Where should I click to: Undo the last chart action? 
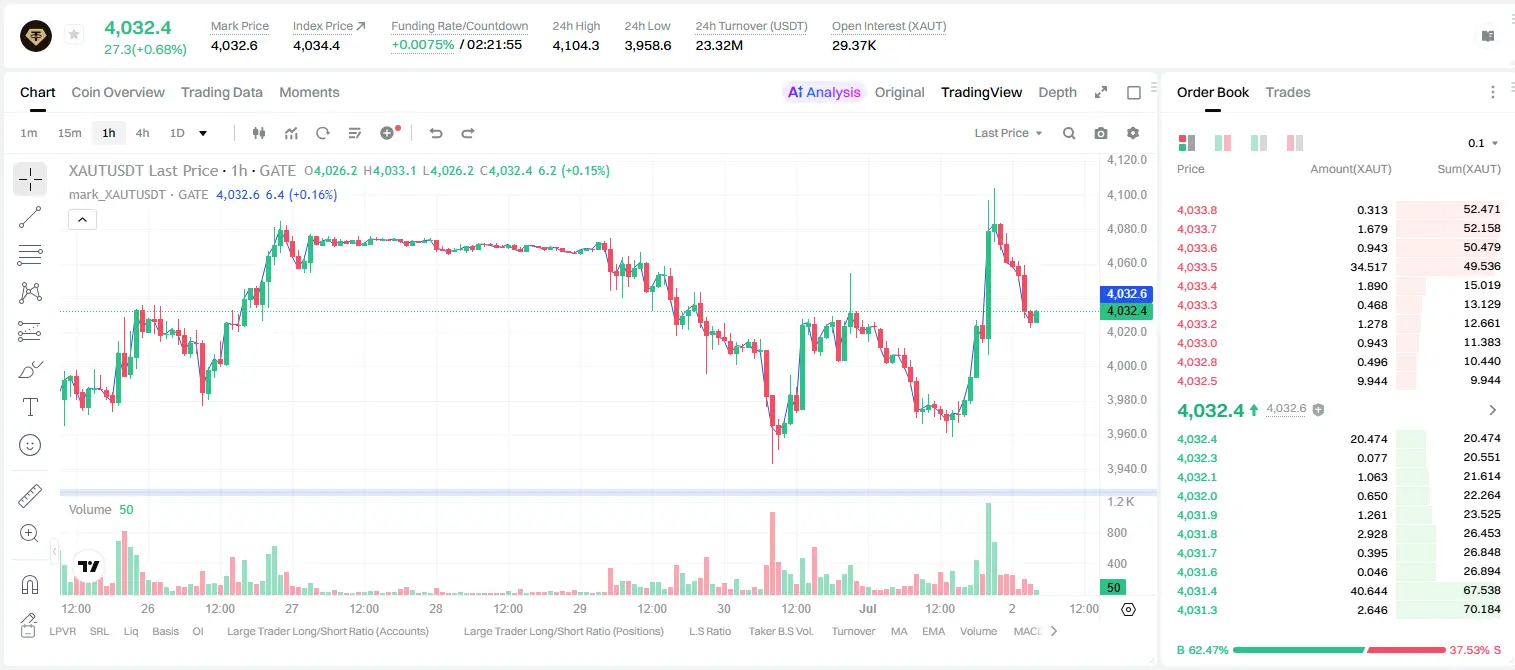pyautogui.click(x=436, y=133)
